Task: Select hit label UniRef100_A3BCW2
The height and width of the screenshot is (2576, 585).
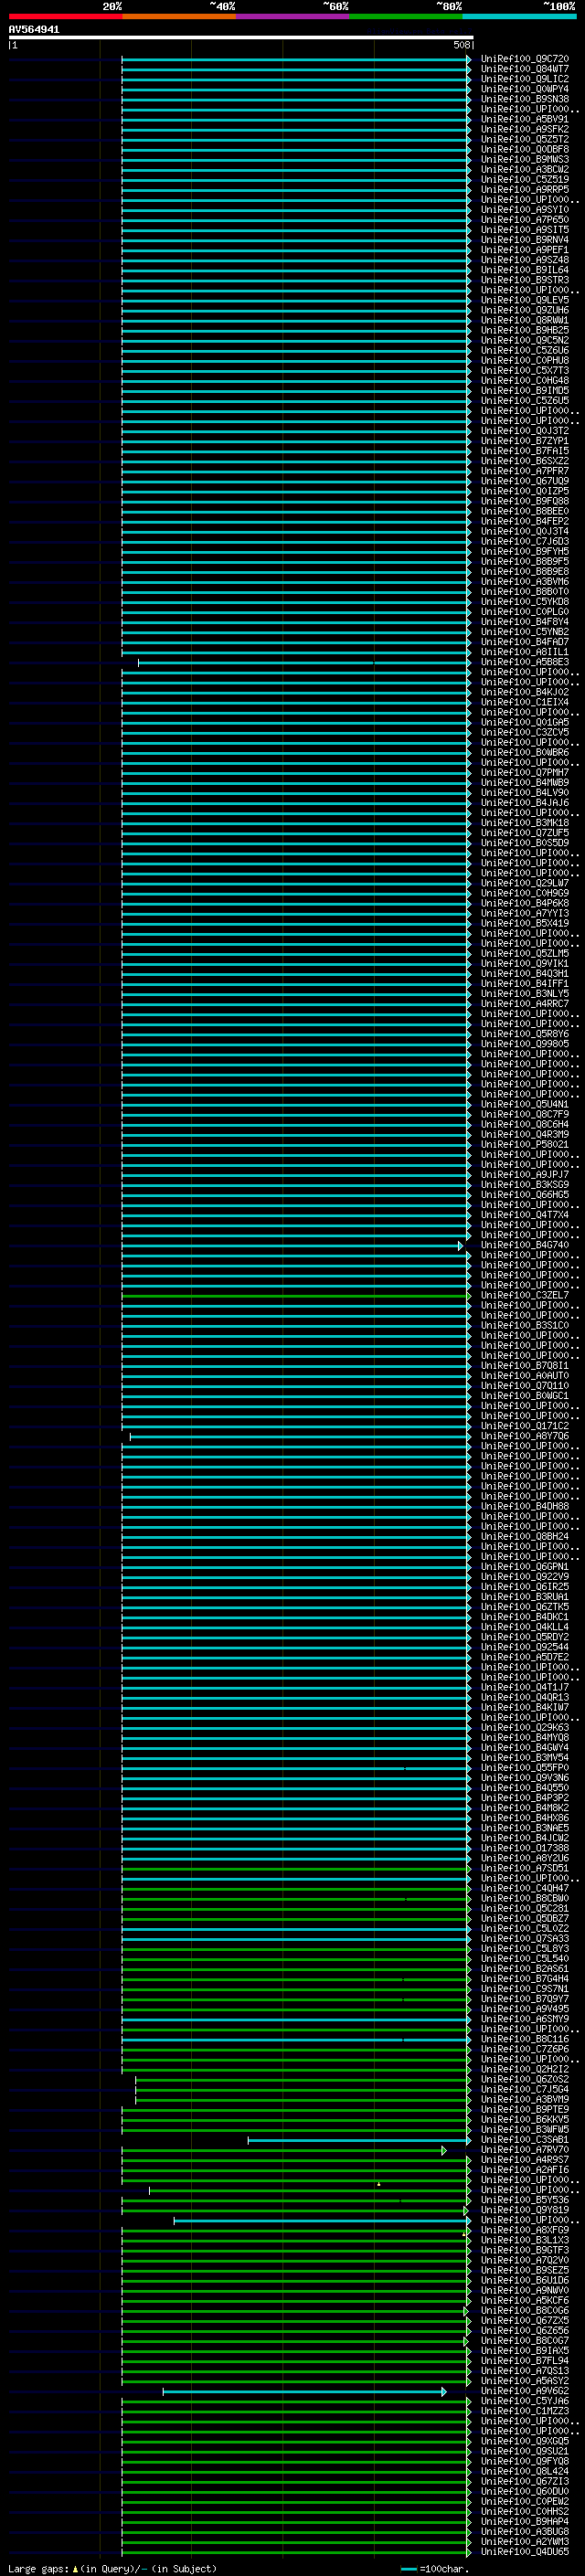Action: tap(524, 169)
